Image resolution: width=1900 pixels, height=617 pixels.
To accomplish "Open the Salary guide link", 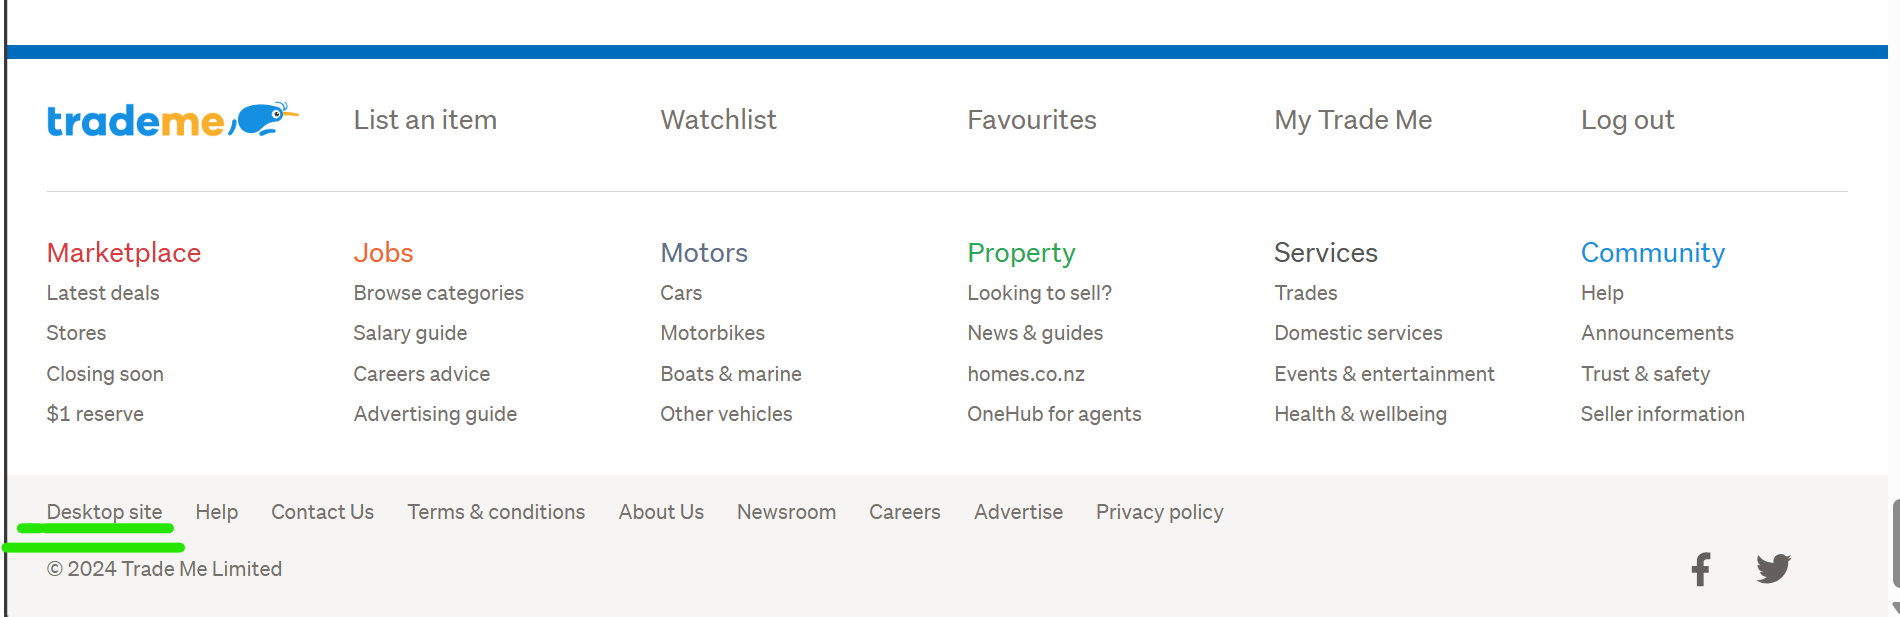I will [410, 333].
